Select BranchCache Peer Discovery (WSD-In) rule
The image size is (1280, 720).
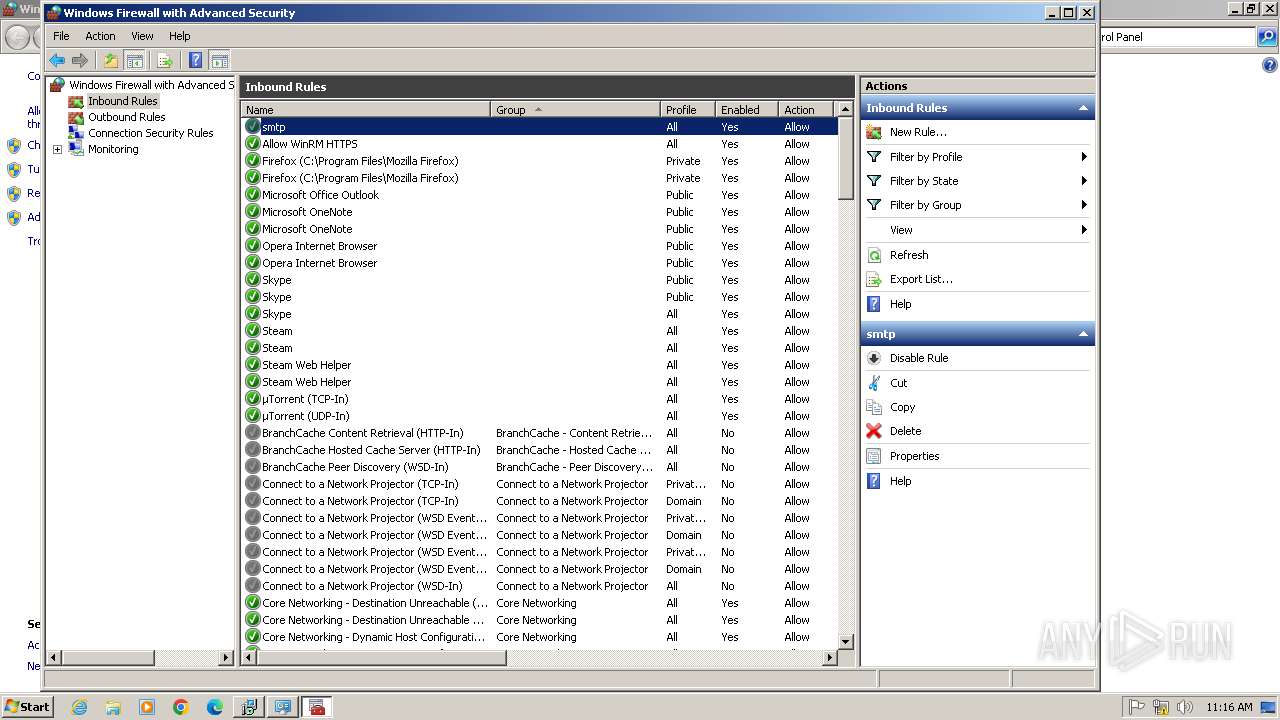[x=539, y=467]
